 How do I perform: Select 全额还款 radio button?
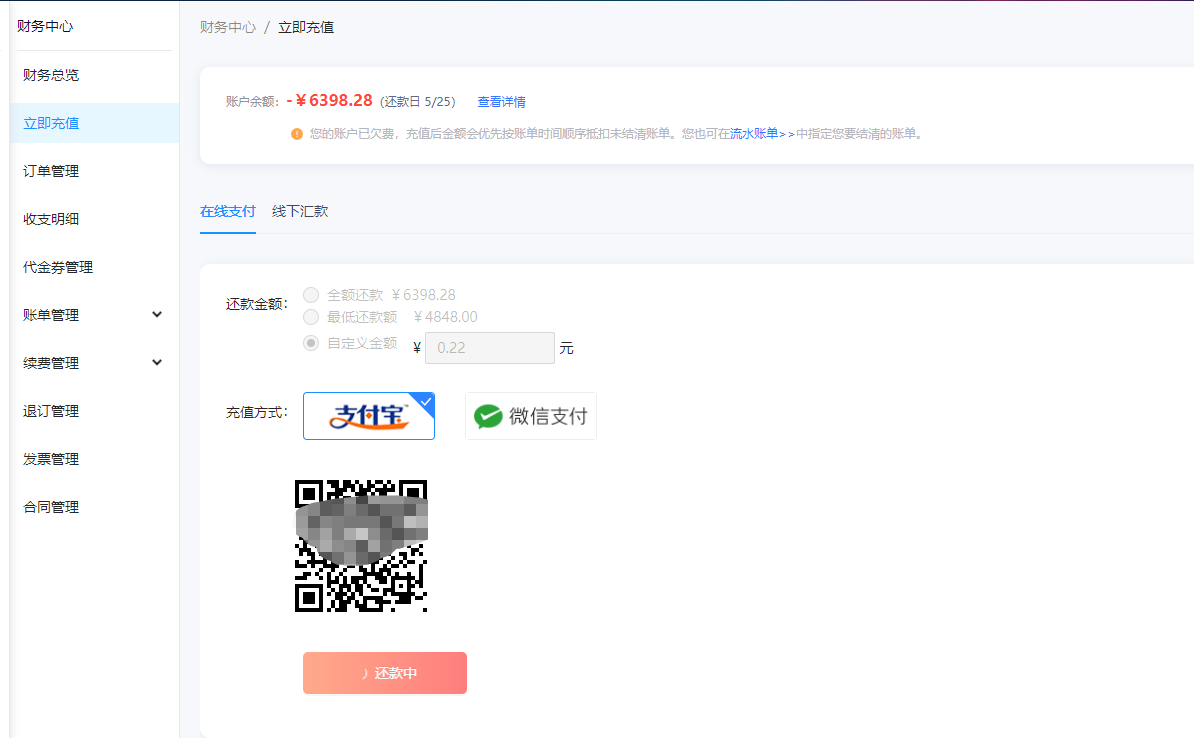pyautogui.click(x=311, y=295)
